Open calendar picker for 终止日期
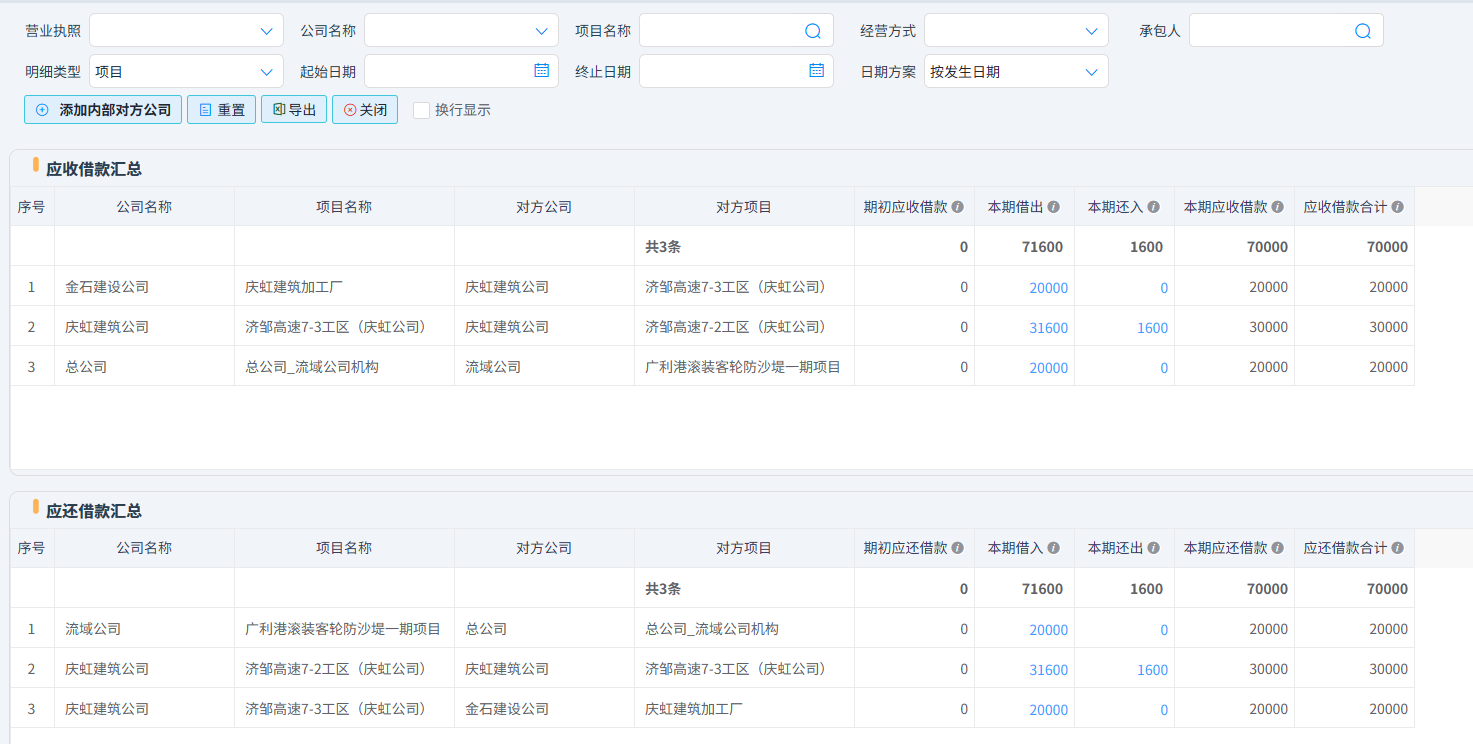Screen dimensions: 1473x744 click(816, 71)
